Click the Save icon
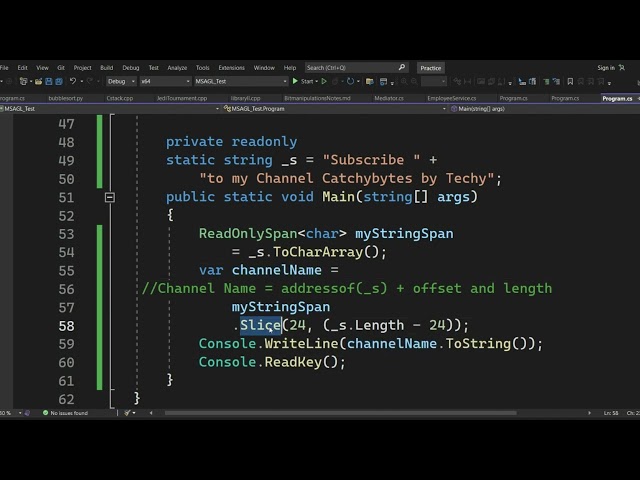The image size is (640, 480). [x=49, y=82]
